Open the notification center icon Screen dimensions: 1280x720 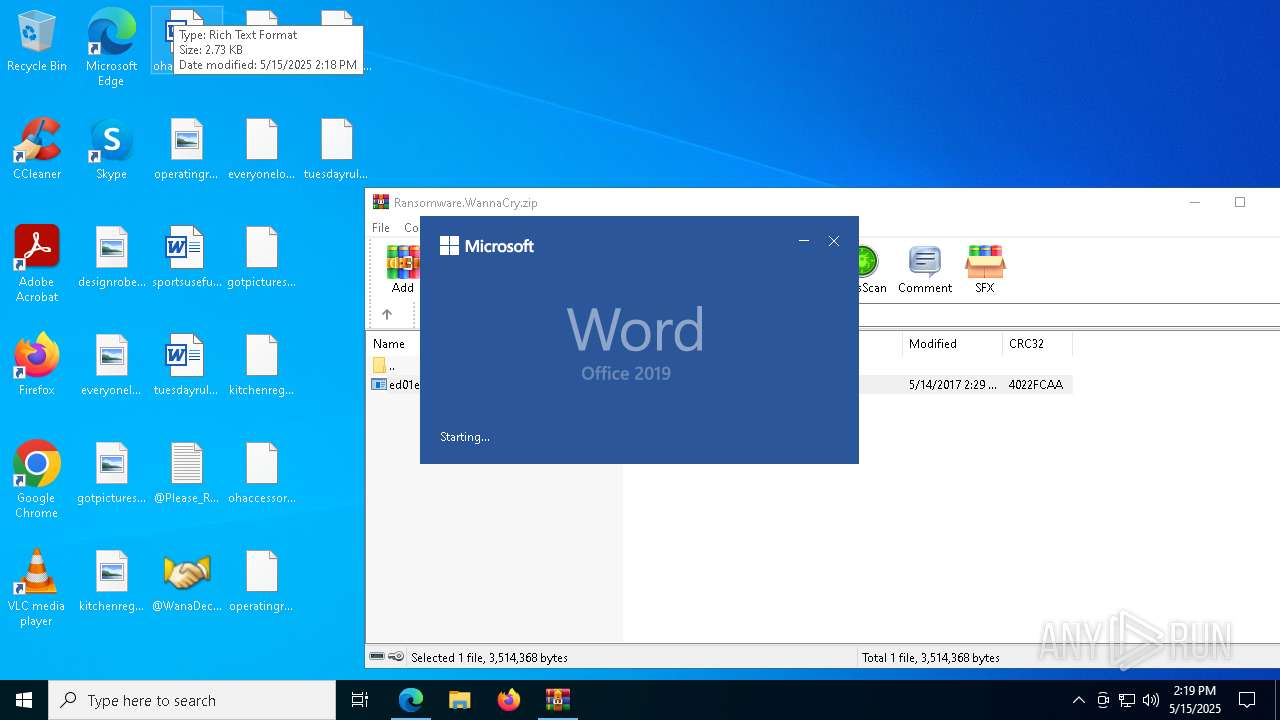click(x=1247, y=700)
